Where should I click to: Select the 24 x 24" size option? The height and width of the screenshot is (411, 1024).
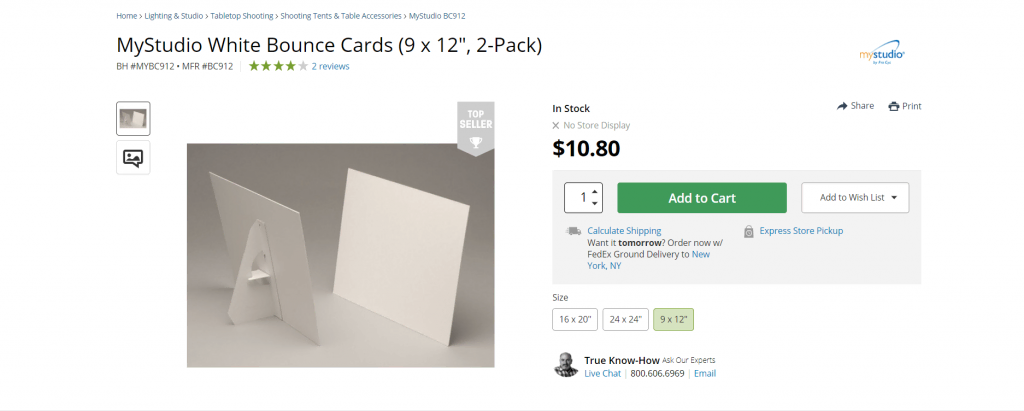click(625, 320)
